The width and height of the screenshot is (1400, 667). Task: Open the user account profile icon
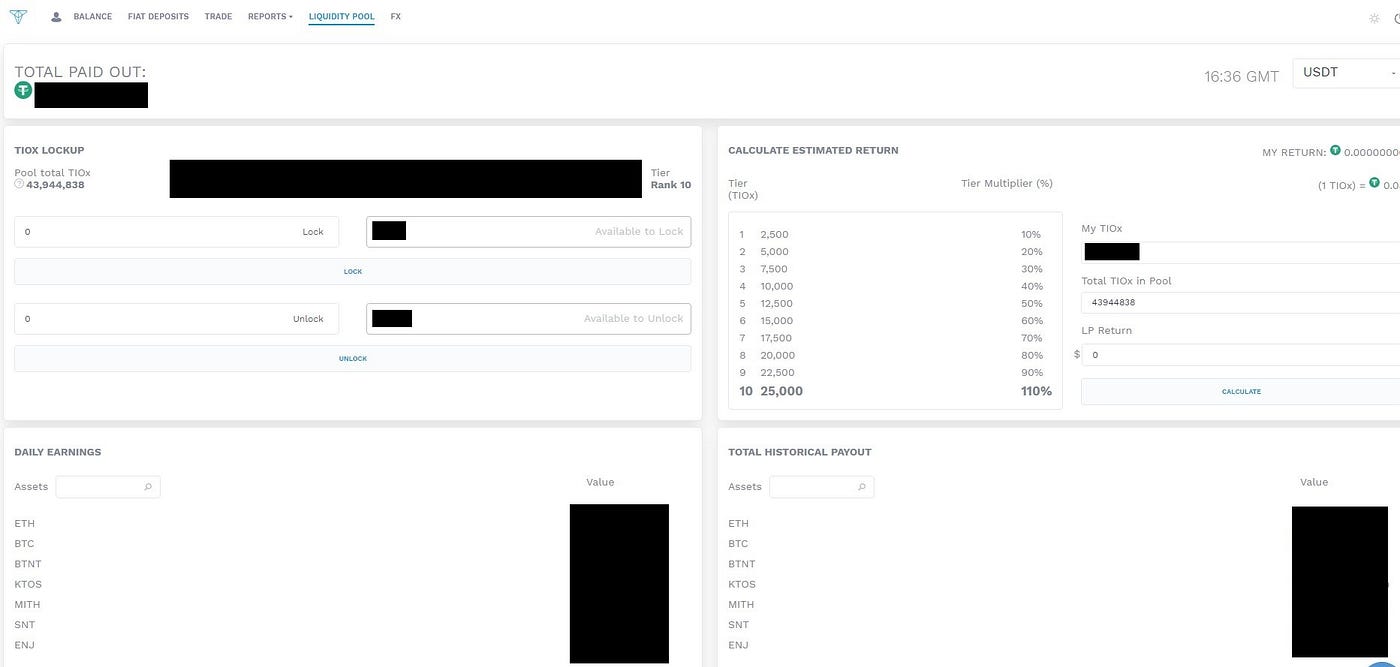click(x=56, y=17)
